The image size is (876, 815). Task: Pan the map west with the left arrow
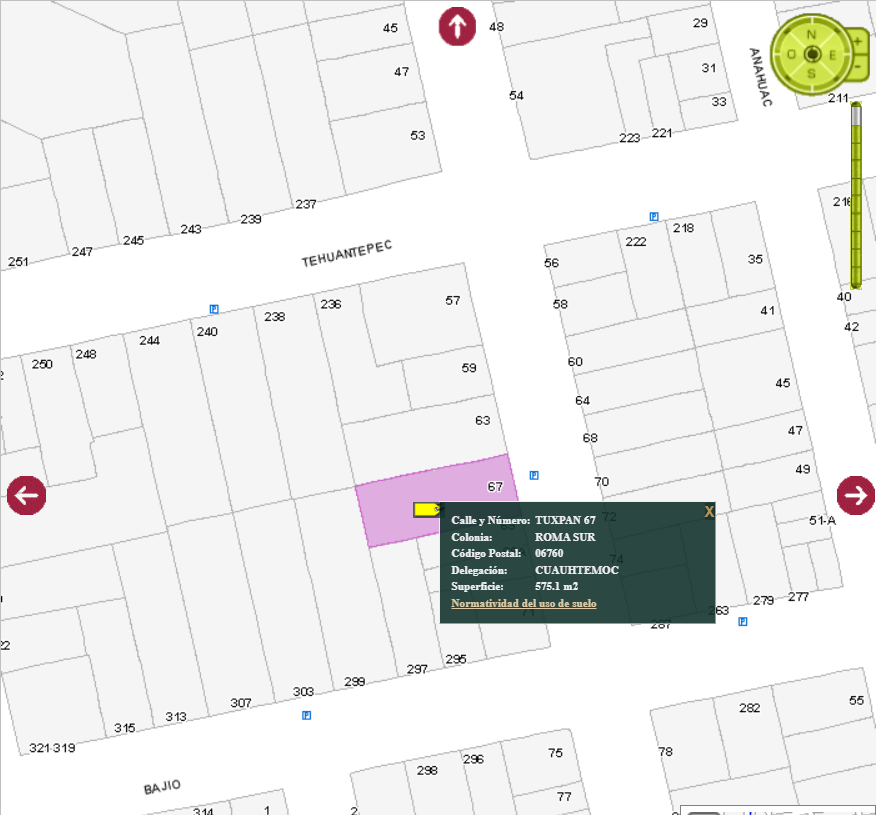pos(26,495)
